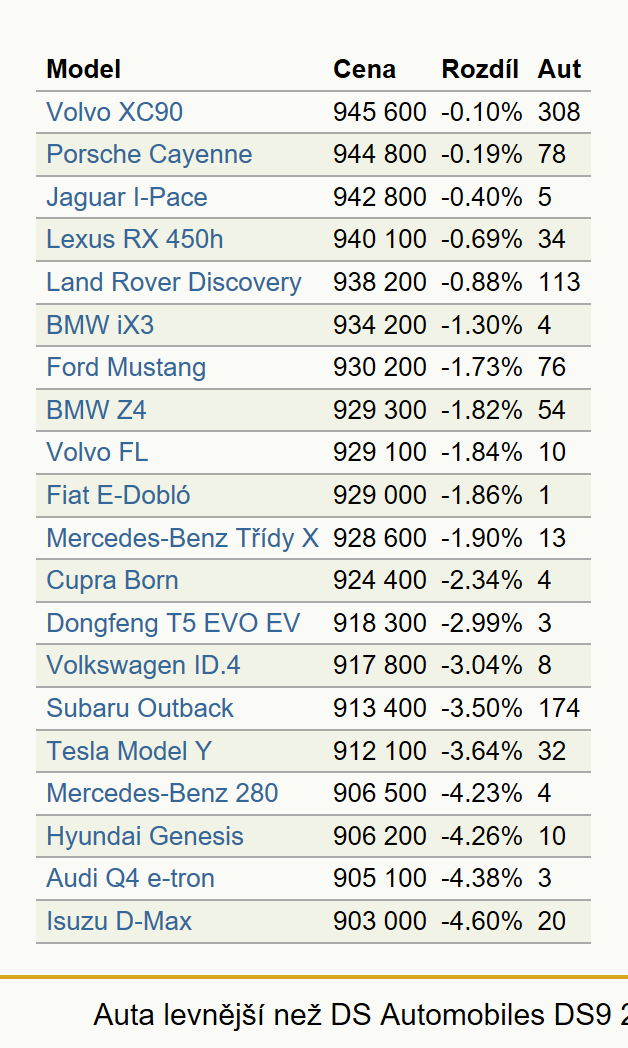Image resolution: width=628 pixels, height=1048 pixels.
Task: Open Land Rover Discovery model page
Action: [x=174, y=282]
